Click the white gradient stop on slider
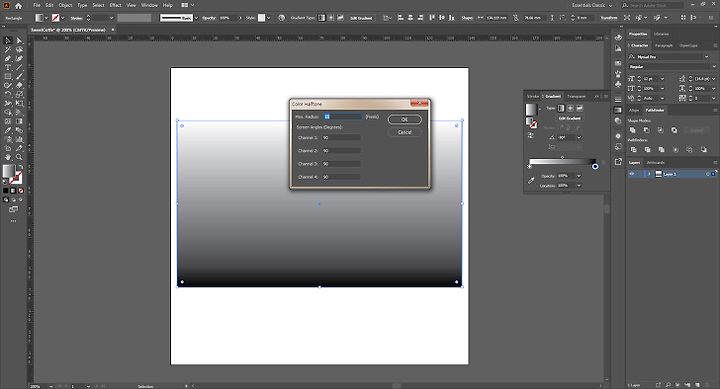The width and height of the screenshot is (720, 389). point(529,167)
